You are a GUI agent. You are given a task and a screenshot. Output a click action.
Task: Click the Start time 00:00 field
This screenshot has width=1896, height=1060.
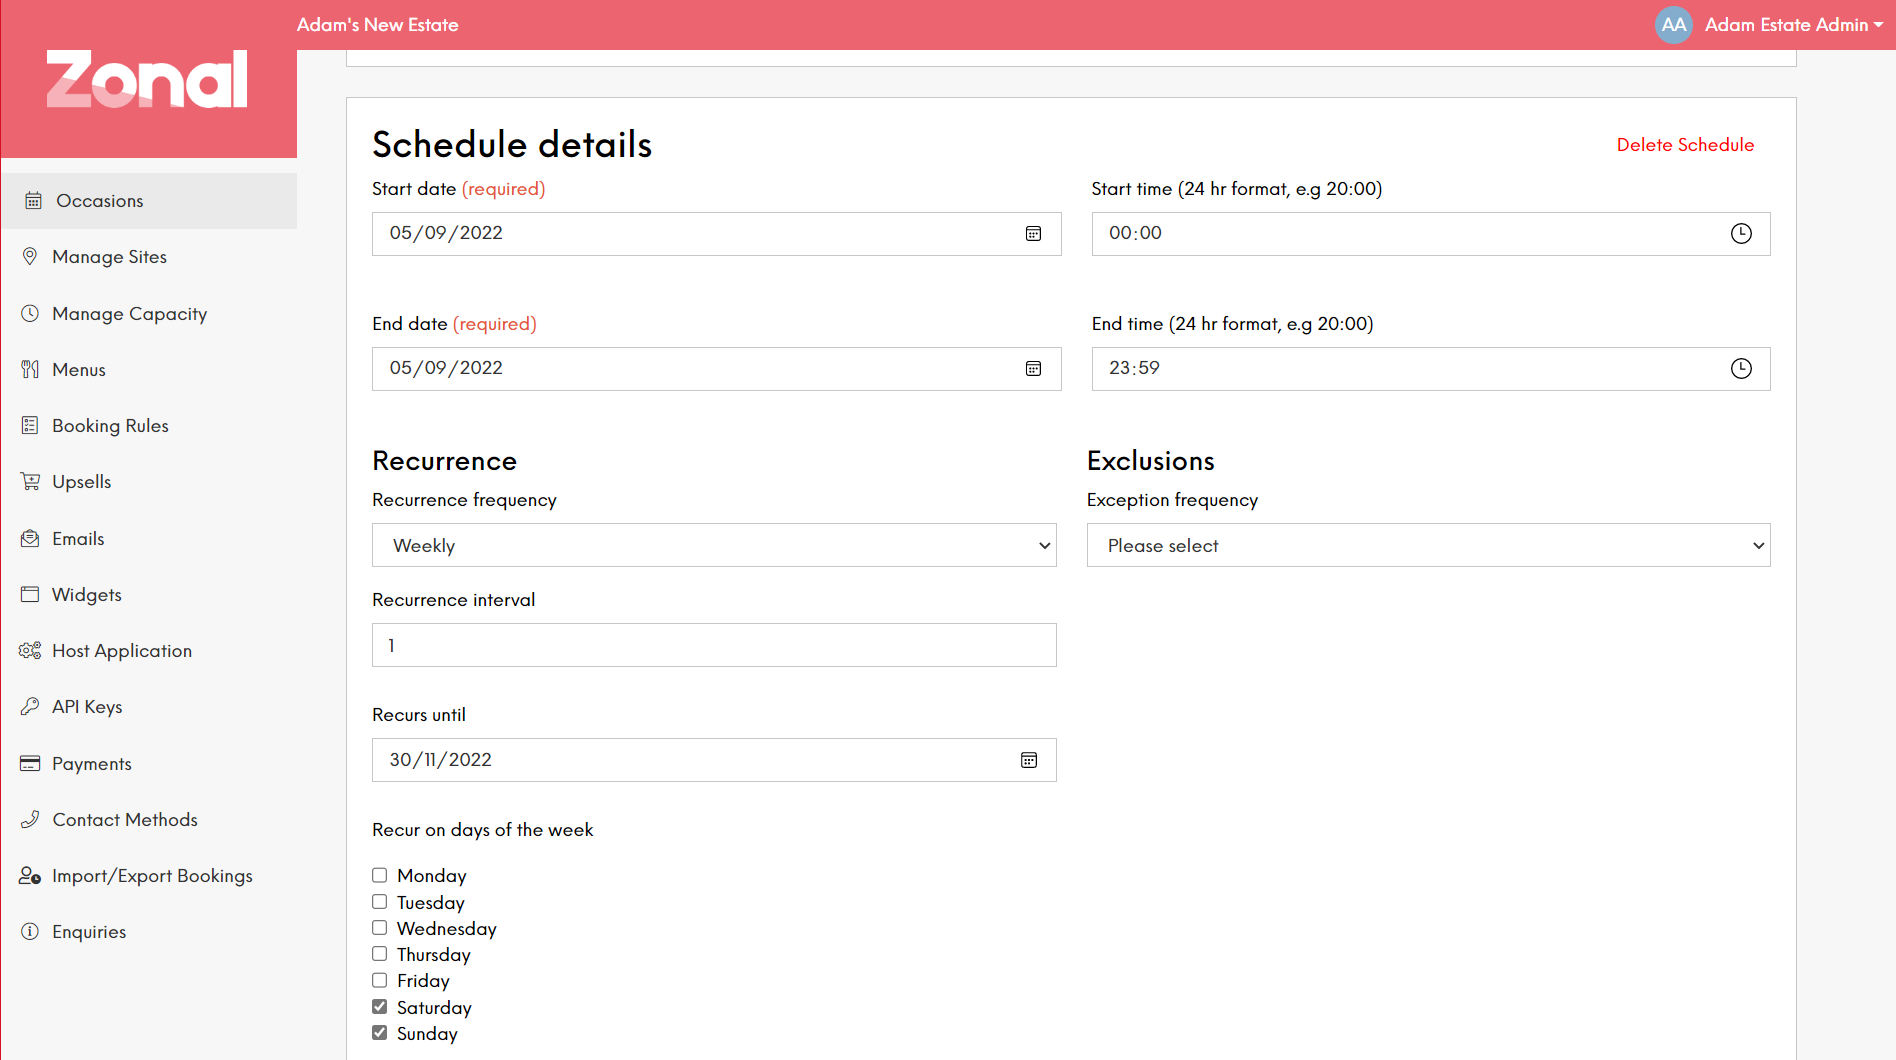click(1431, 234)
